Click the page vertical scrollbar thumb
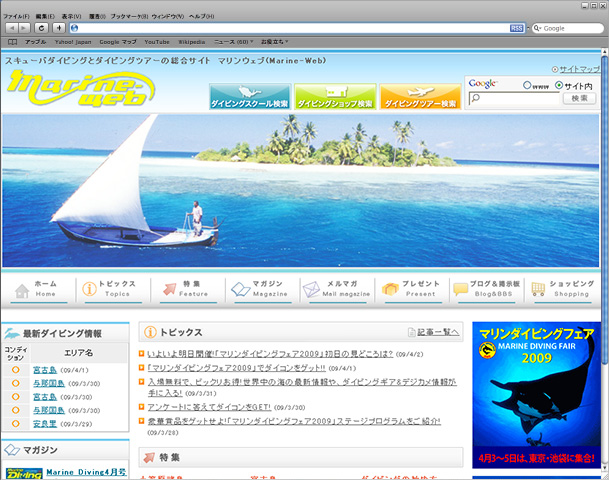609x480 pixels. click(605, 210)
